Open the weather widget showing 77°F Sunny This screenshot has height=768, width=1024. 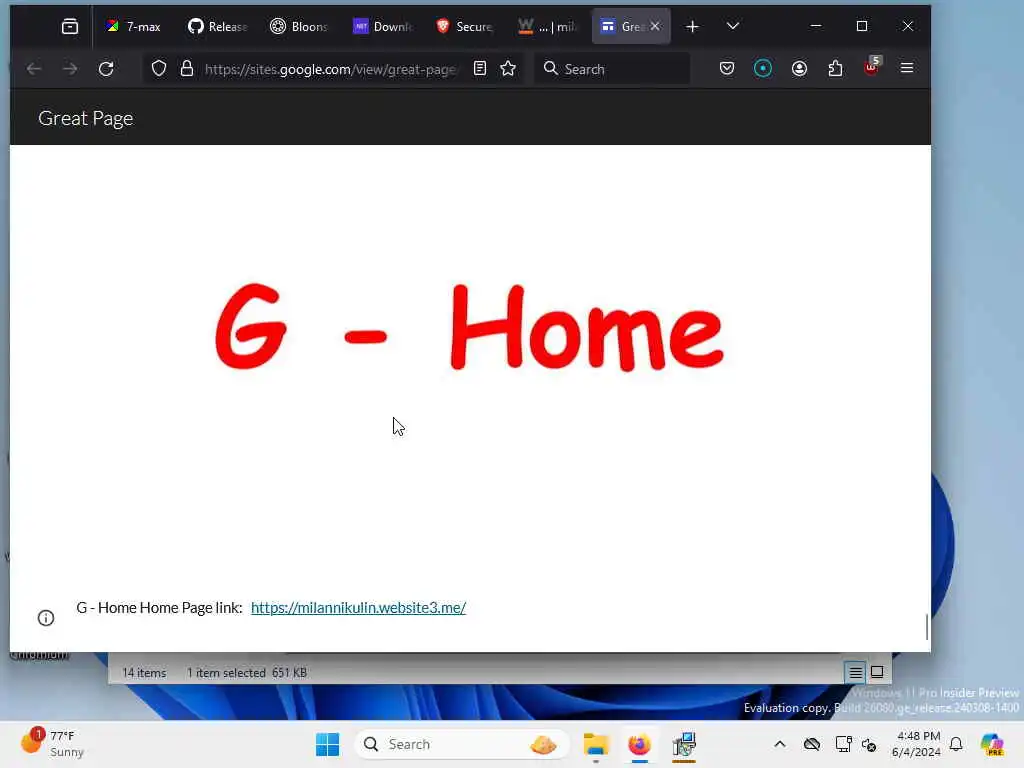click(x=52, y=744)
